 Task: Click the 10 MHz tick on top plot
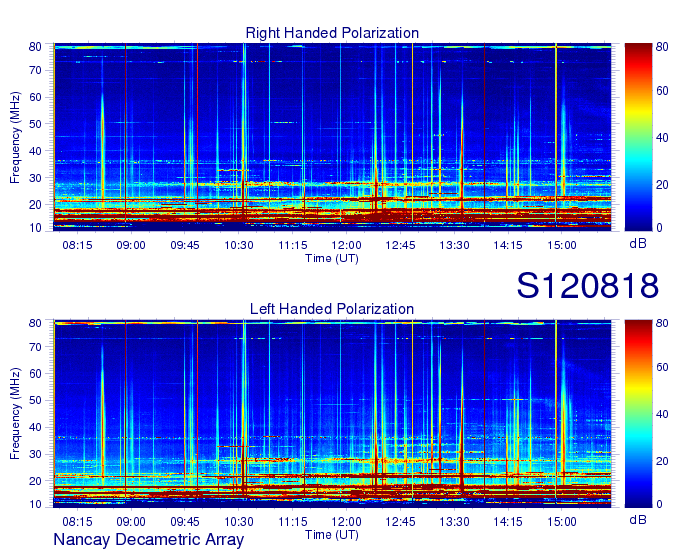[35, 228]
